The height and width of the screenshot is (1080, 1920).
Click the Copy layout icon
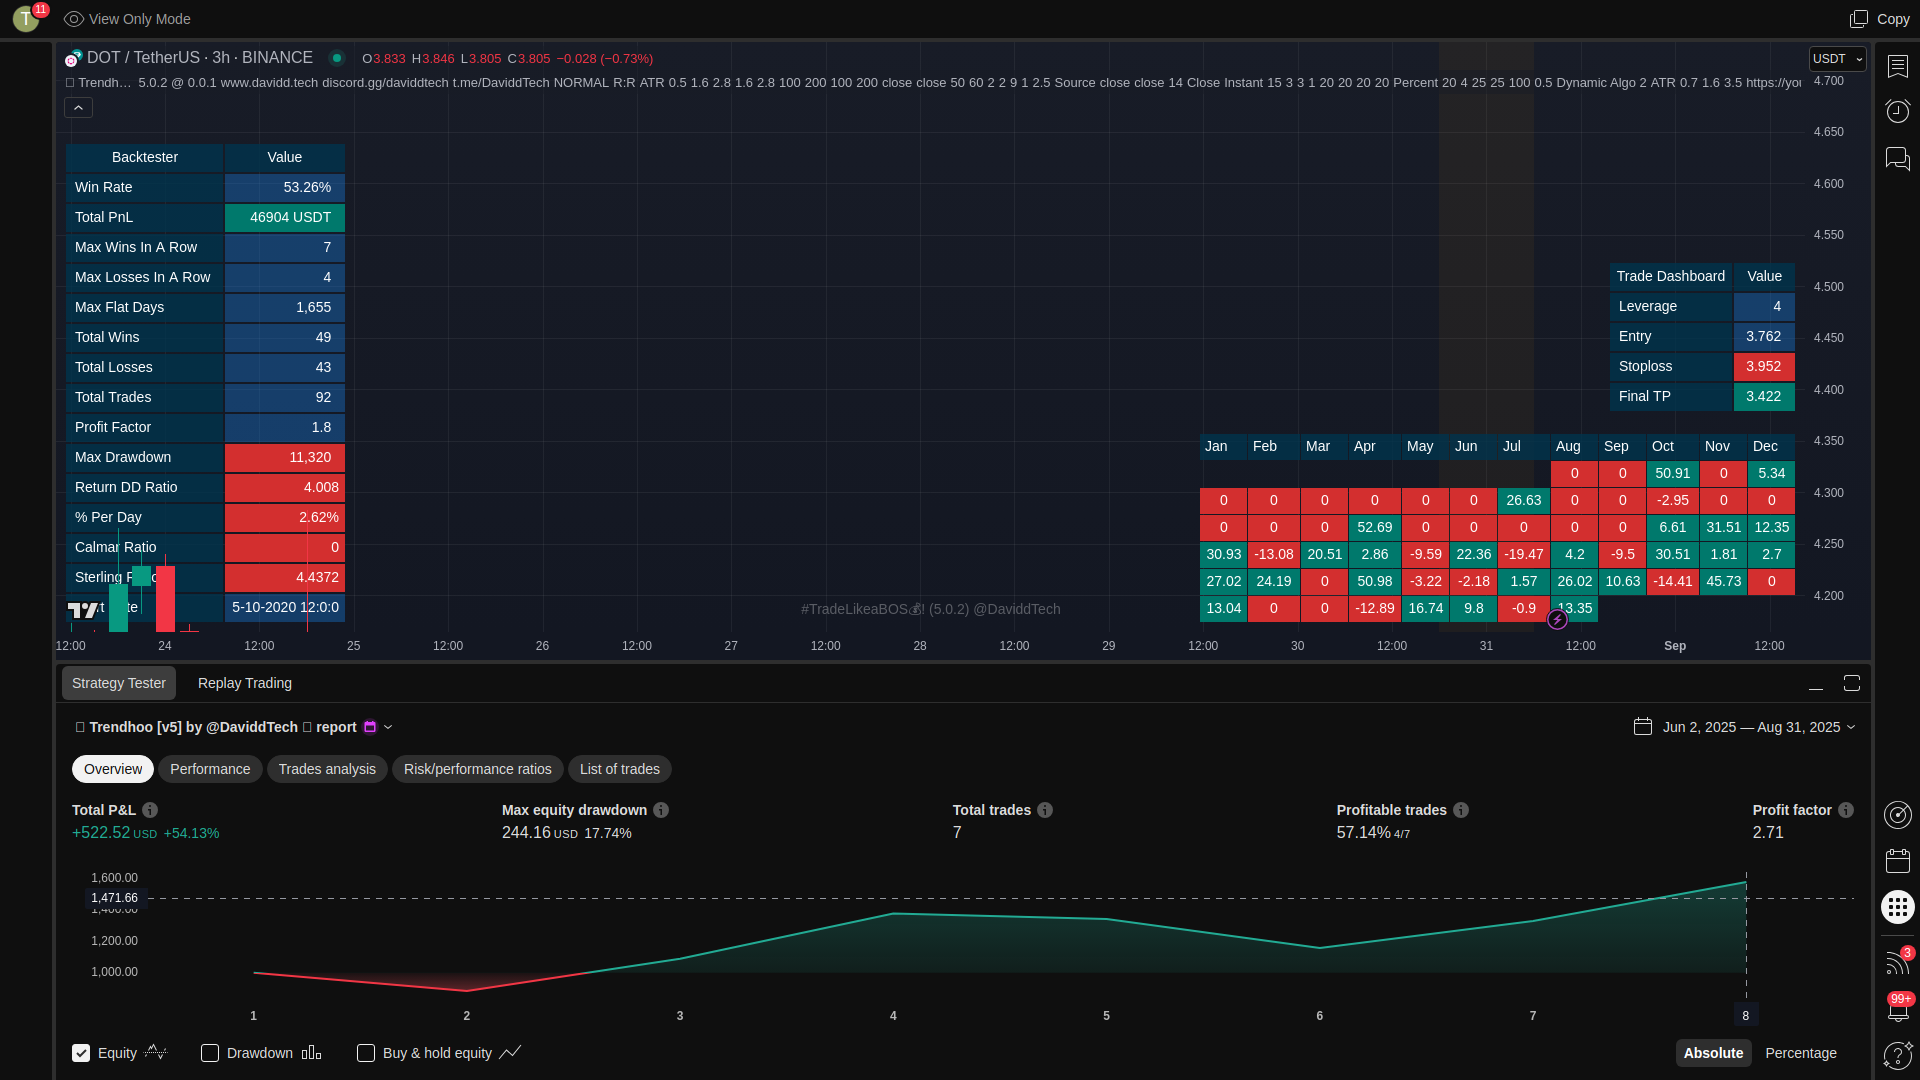pos(1859,19)
